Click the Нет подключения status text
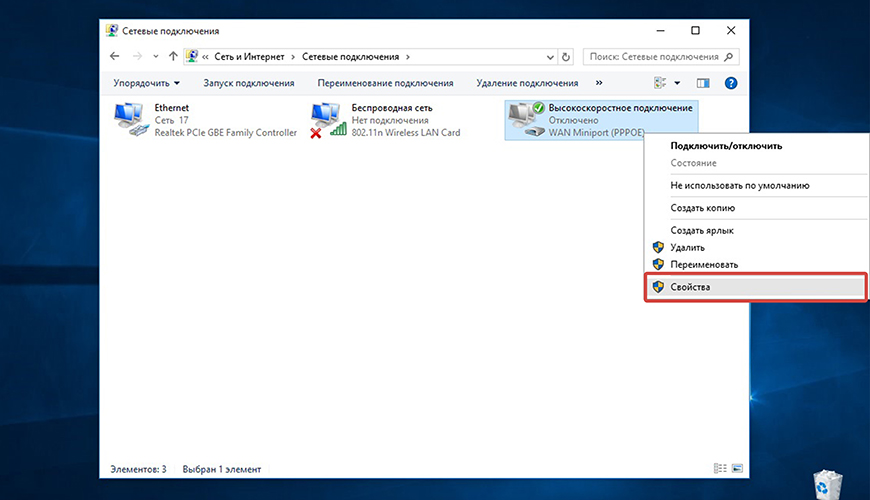 [x=390, y=120]
